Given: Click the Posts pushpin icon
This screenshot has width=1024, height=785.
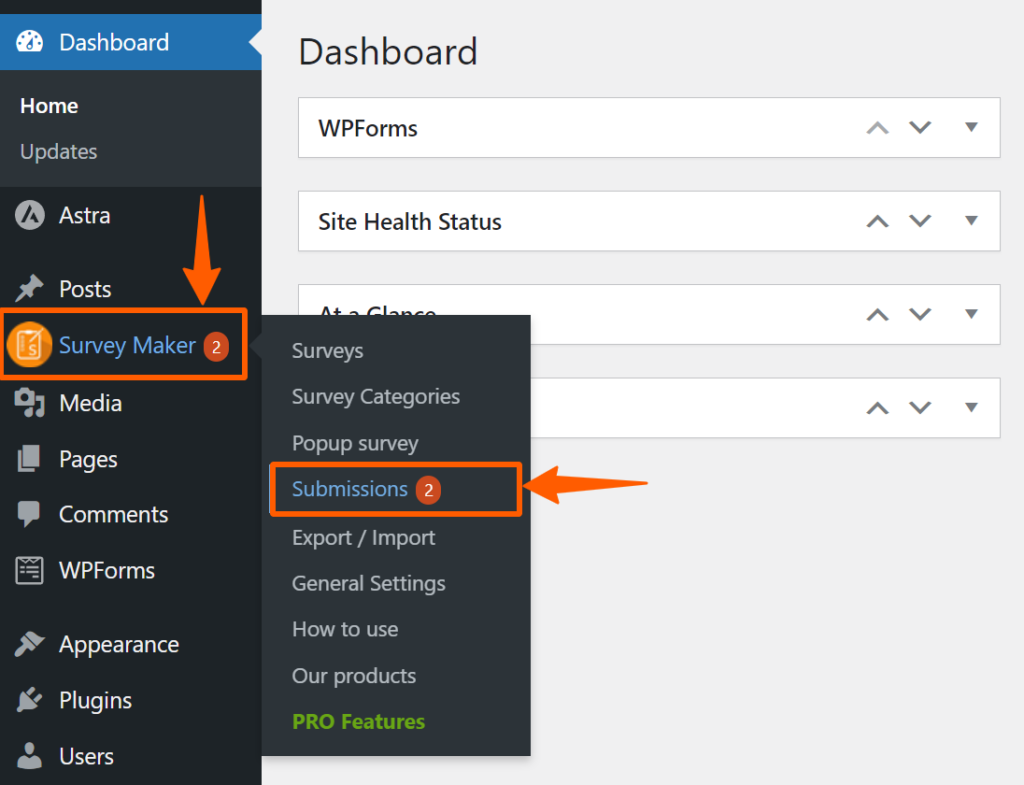Looking at the screenshot, I should [29, 288].
